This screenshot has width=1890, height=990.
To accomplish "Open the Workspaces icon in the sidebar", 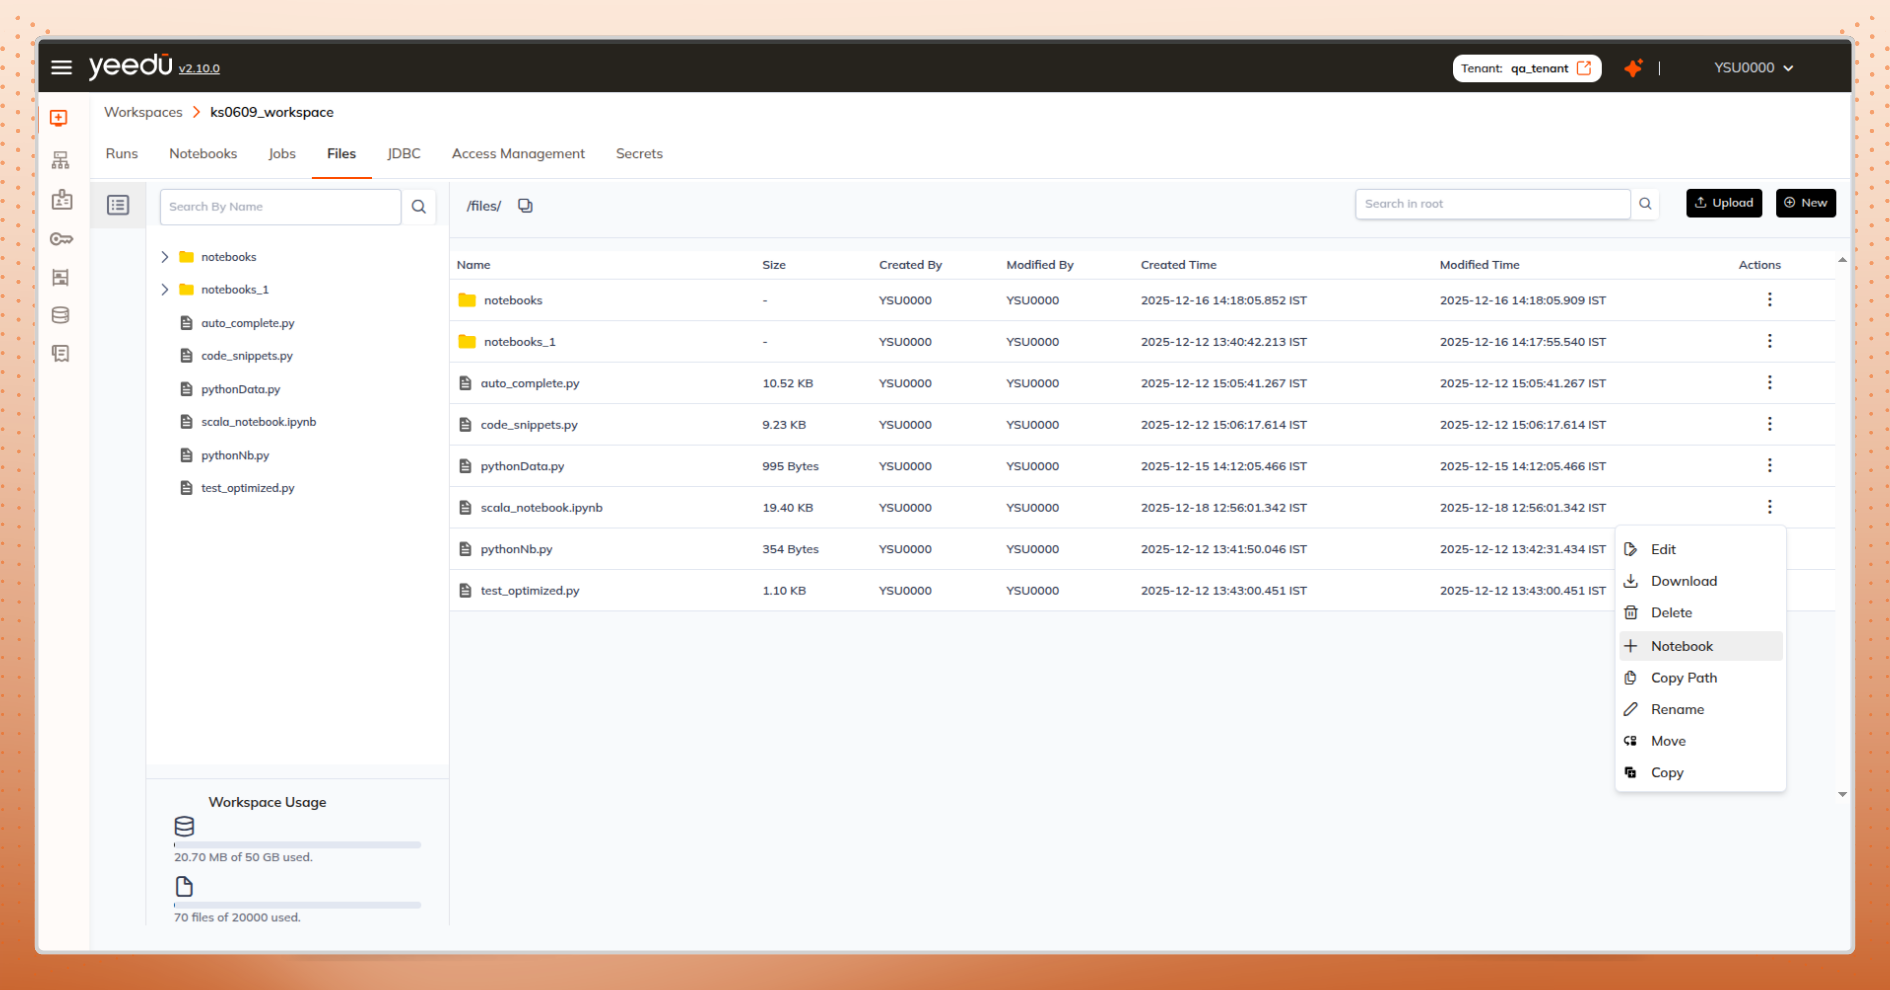I will pyautogui.click(x=60, y=118).
